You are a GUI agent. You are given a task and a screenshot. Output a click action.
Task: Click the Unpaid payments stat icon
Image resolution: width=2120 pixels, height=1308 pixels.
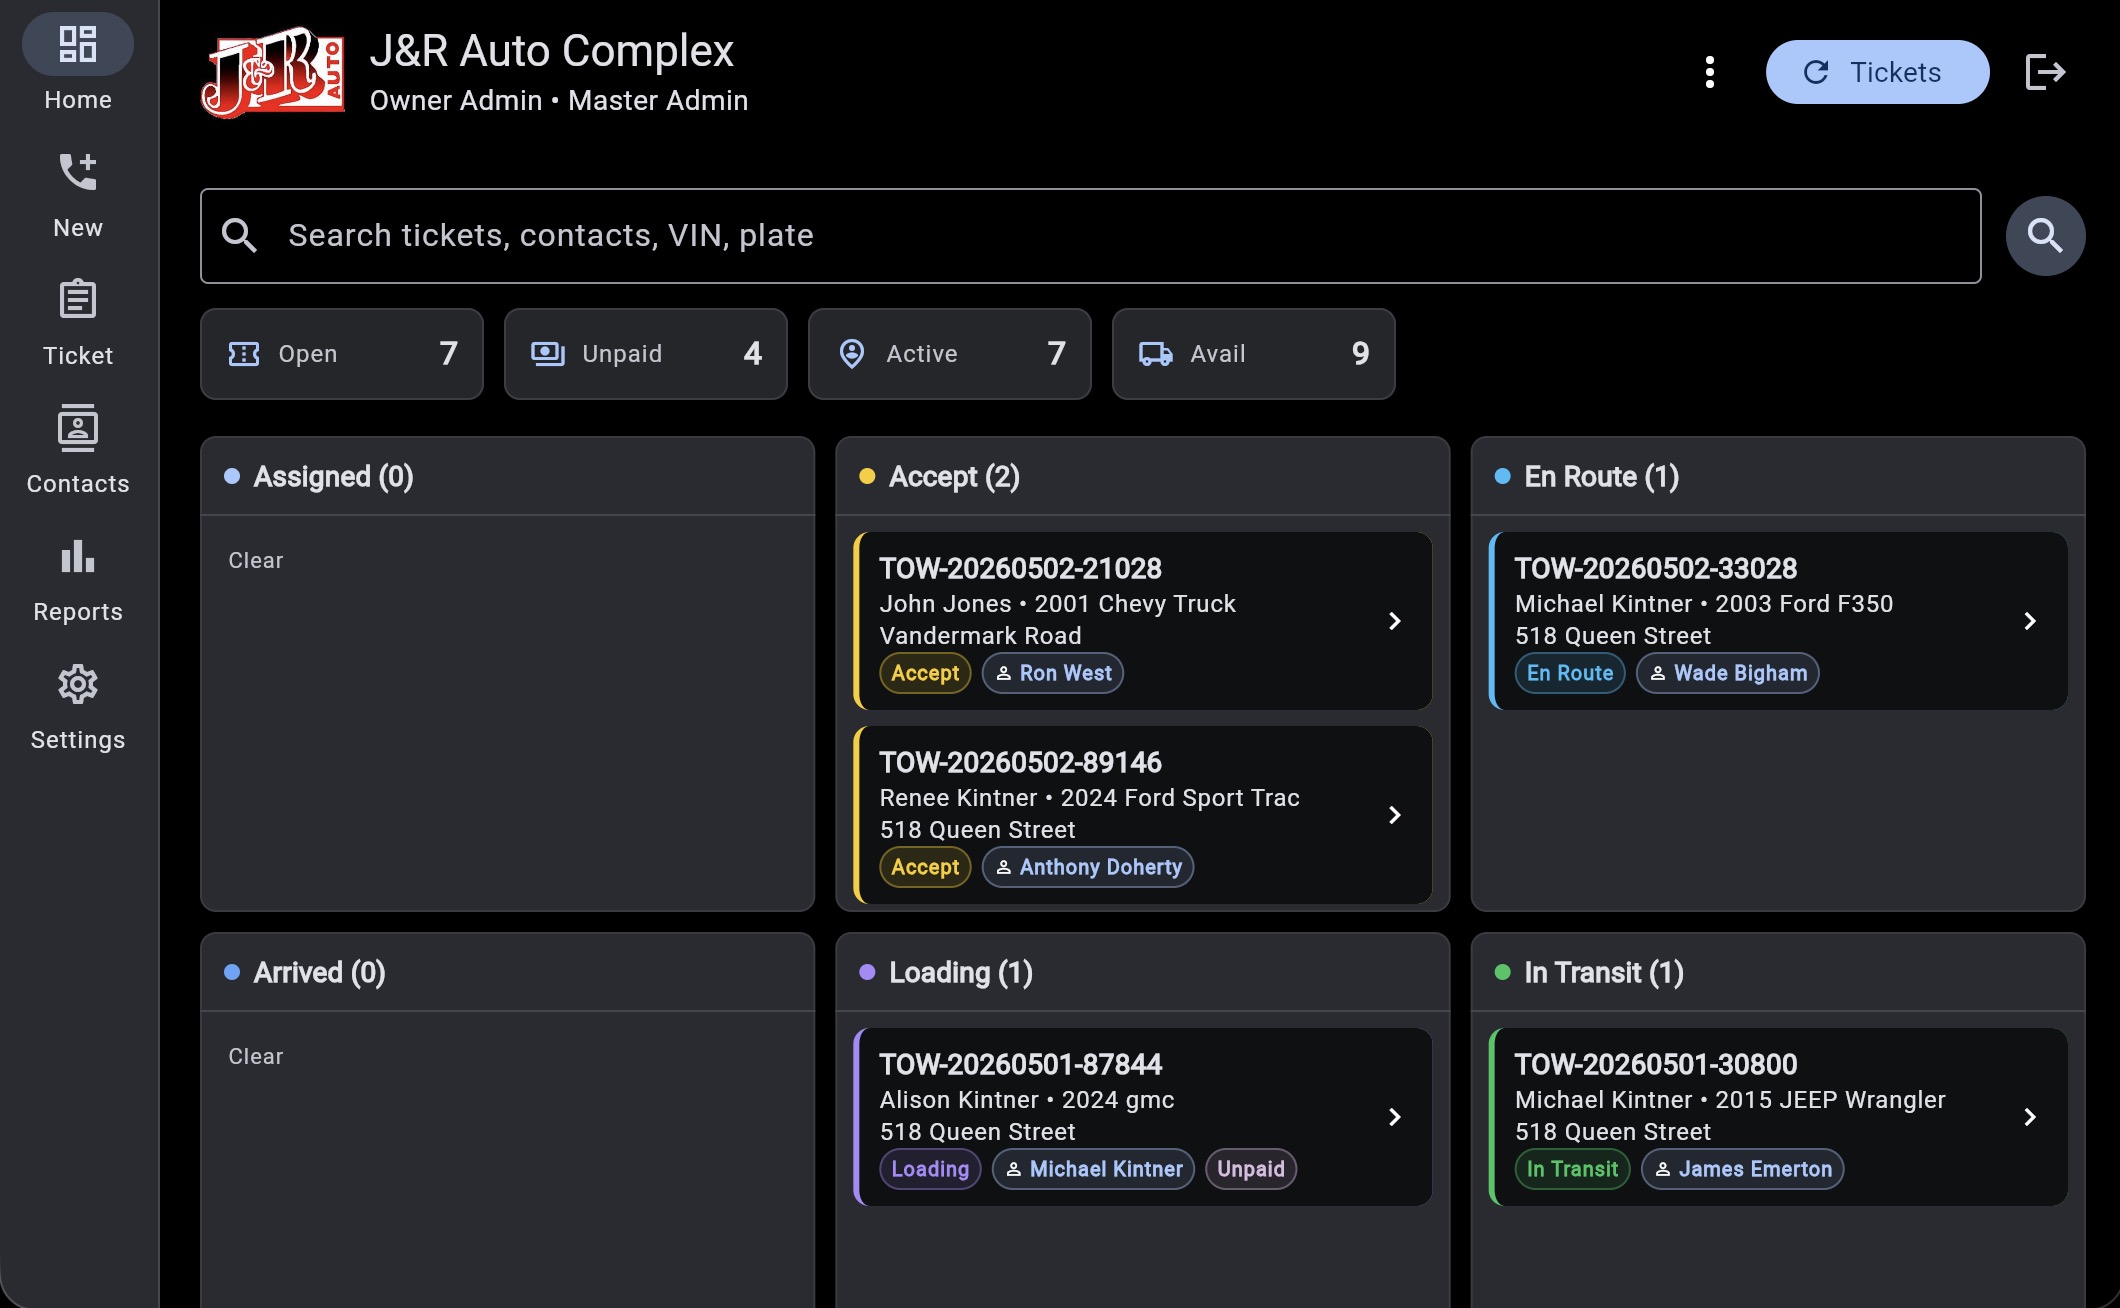click(548, 354)
